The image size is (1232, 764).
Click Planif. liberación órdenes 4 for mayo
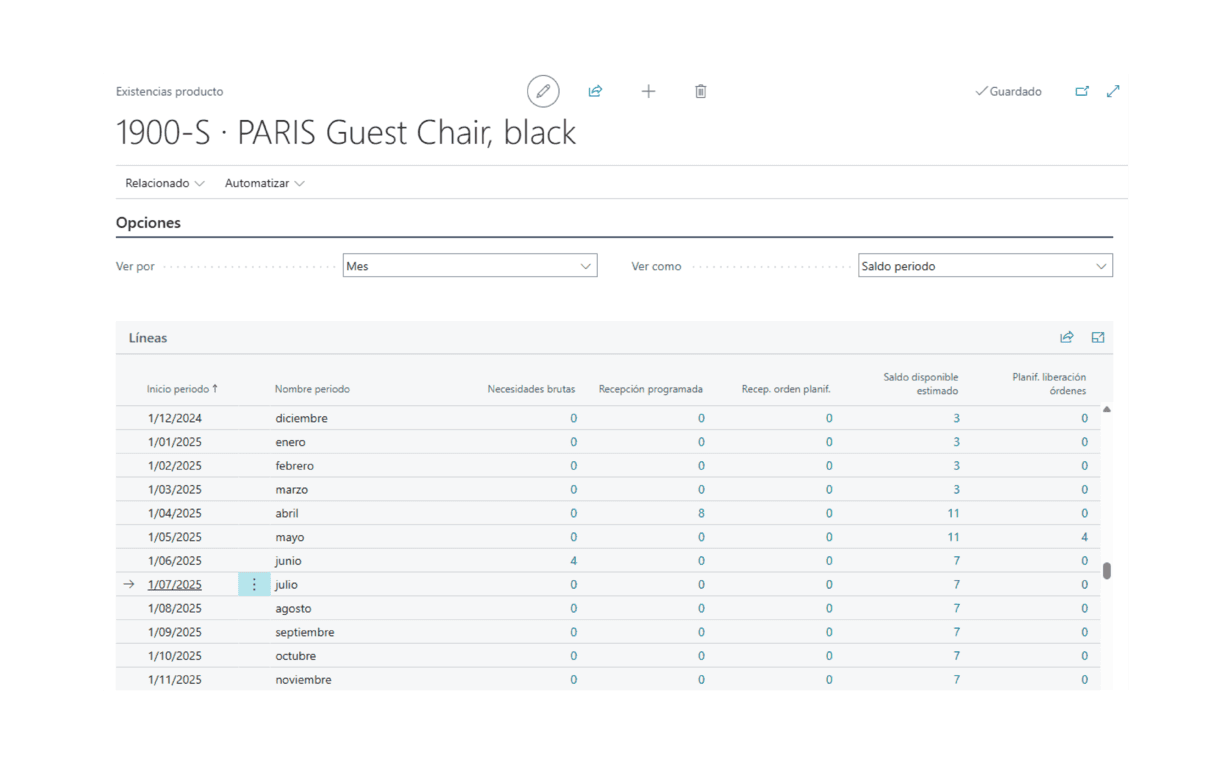(1084, 537)
